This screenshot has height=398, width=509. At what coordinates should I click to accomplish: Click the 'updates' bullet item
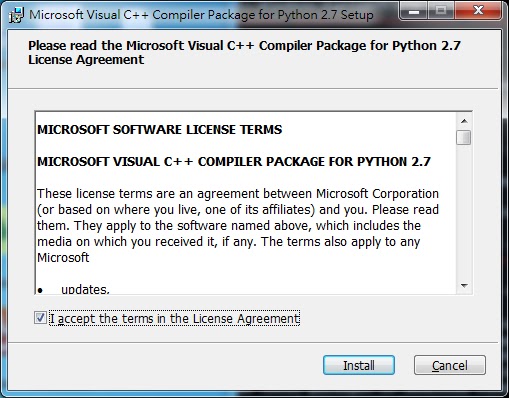pos(85,289)
